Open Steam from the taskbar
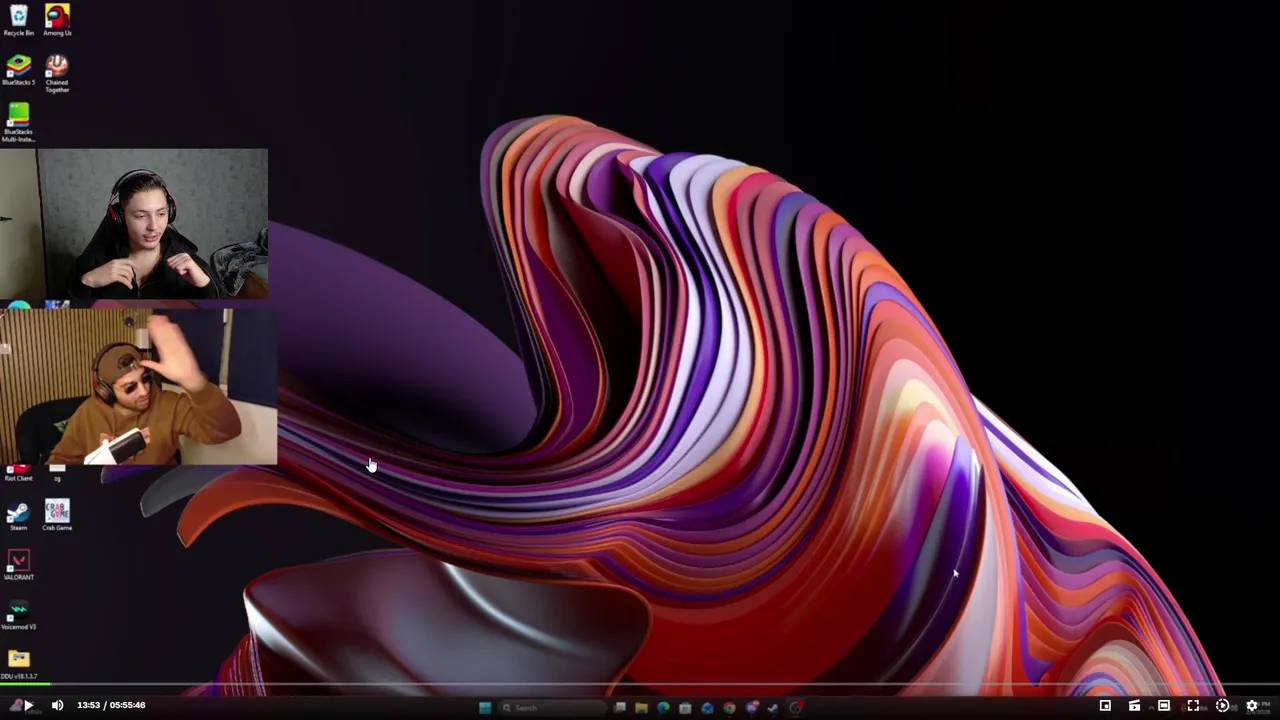 (772, 708)
